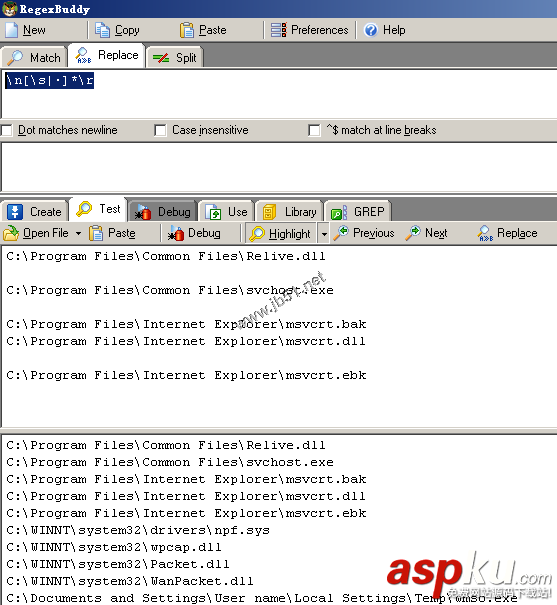
Task: Click test line Internet Explorer\msvcrt.ebk
Action: pyautogui.click(x=186, y=375)
